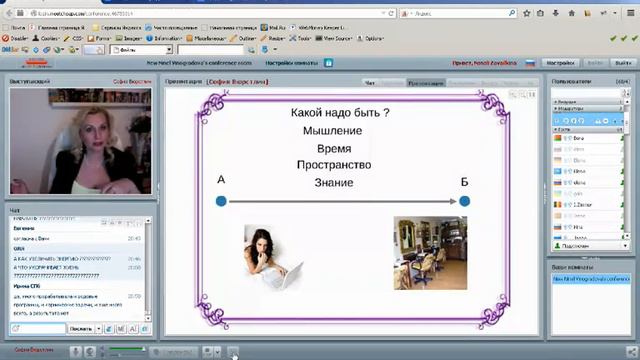The height and width of the screenshot is (360, 640).
Task: Open the Tools menu in Web Developer toolbar
Action: (301, 38)
